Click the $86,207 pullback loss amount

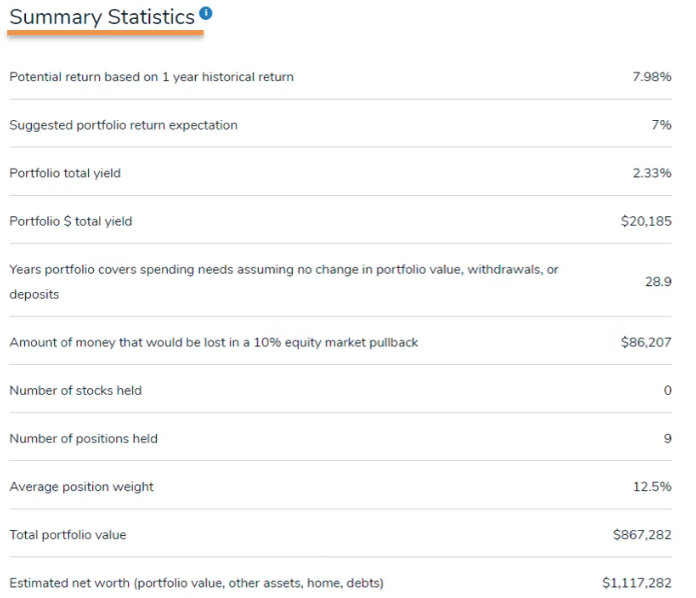645,342
